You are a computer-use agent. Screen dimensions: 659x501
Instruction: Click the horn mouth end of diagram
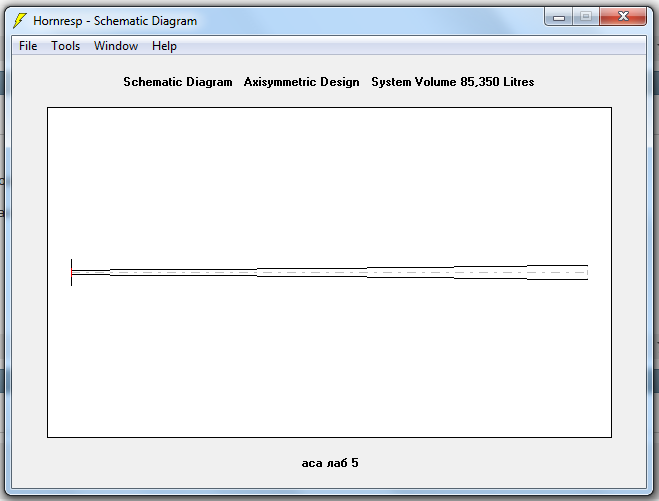(587, 272)
